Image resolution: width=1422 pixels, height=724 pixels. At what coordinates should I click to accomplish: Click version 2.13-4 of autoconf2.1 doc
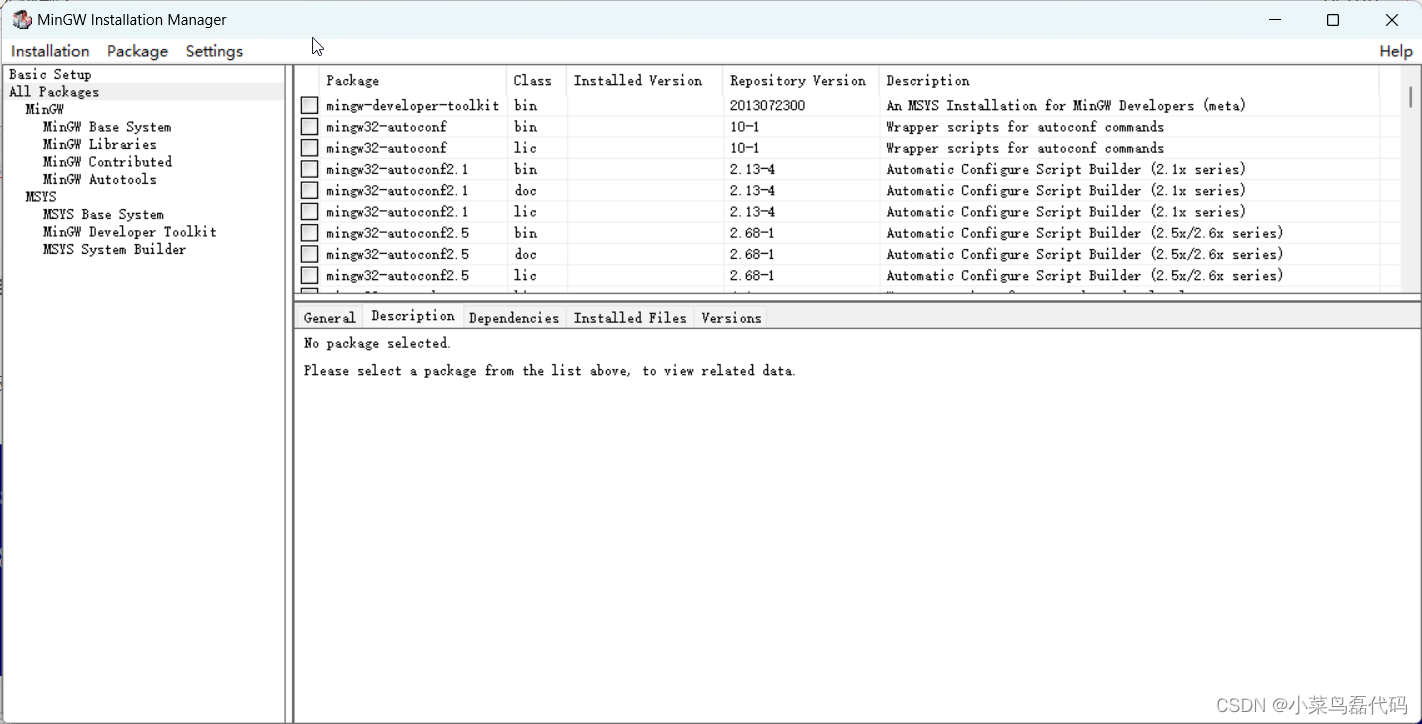(x=752, y=191)
